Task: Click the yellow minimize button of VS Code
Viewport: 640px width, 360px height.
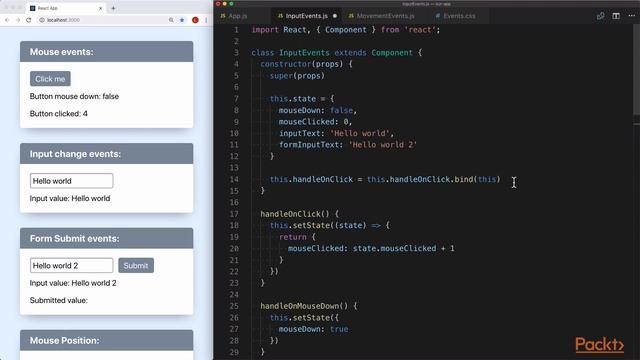Action: 224,4
